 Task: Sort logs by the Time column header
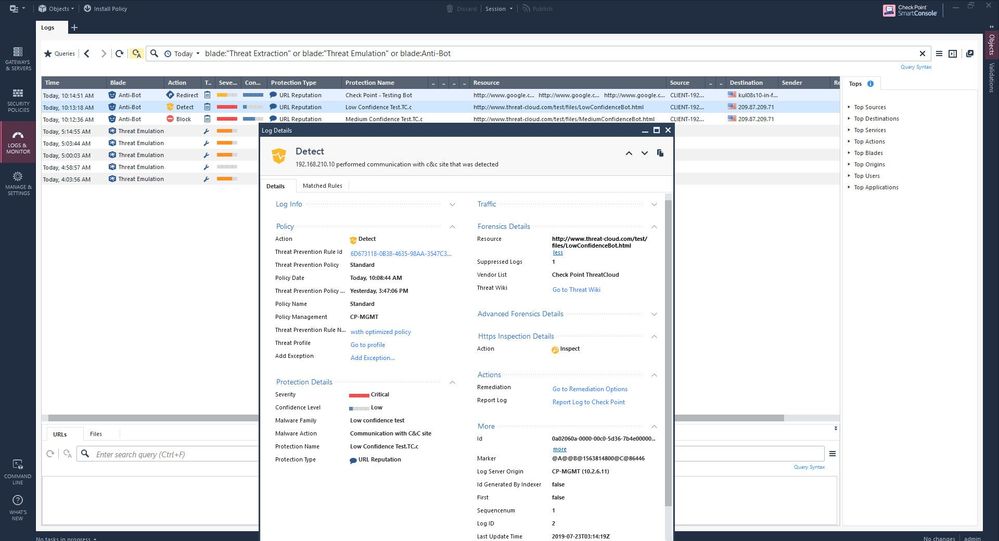pyautogui.click(x=74, y=83)
